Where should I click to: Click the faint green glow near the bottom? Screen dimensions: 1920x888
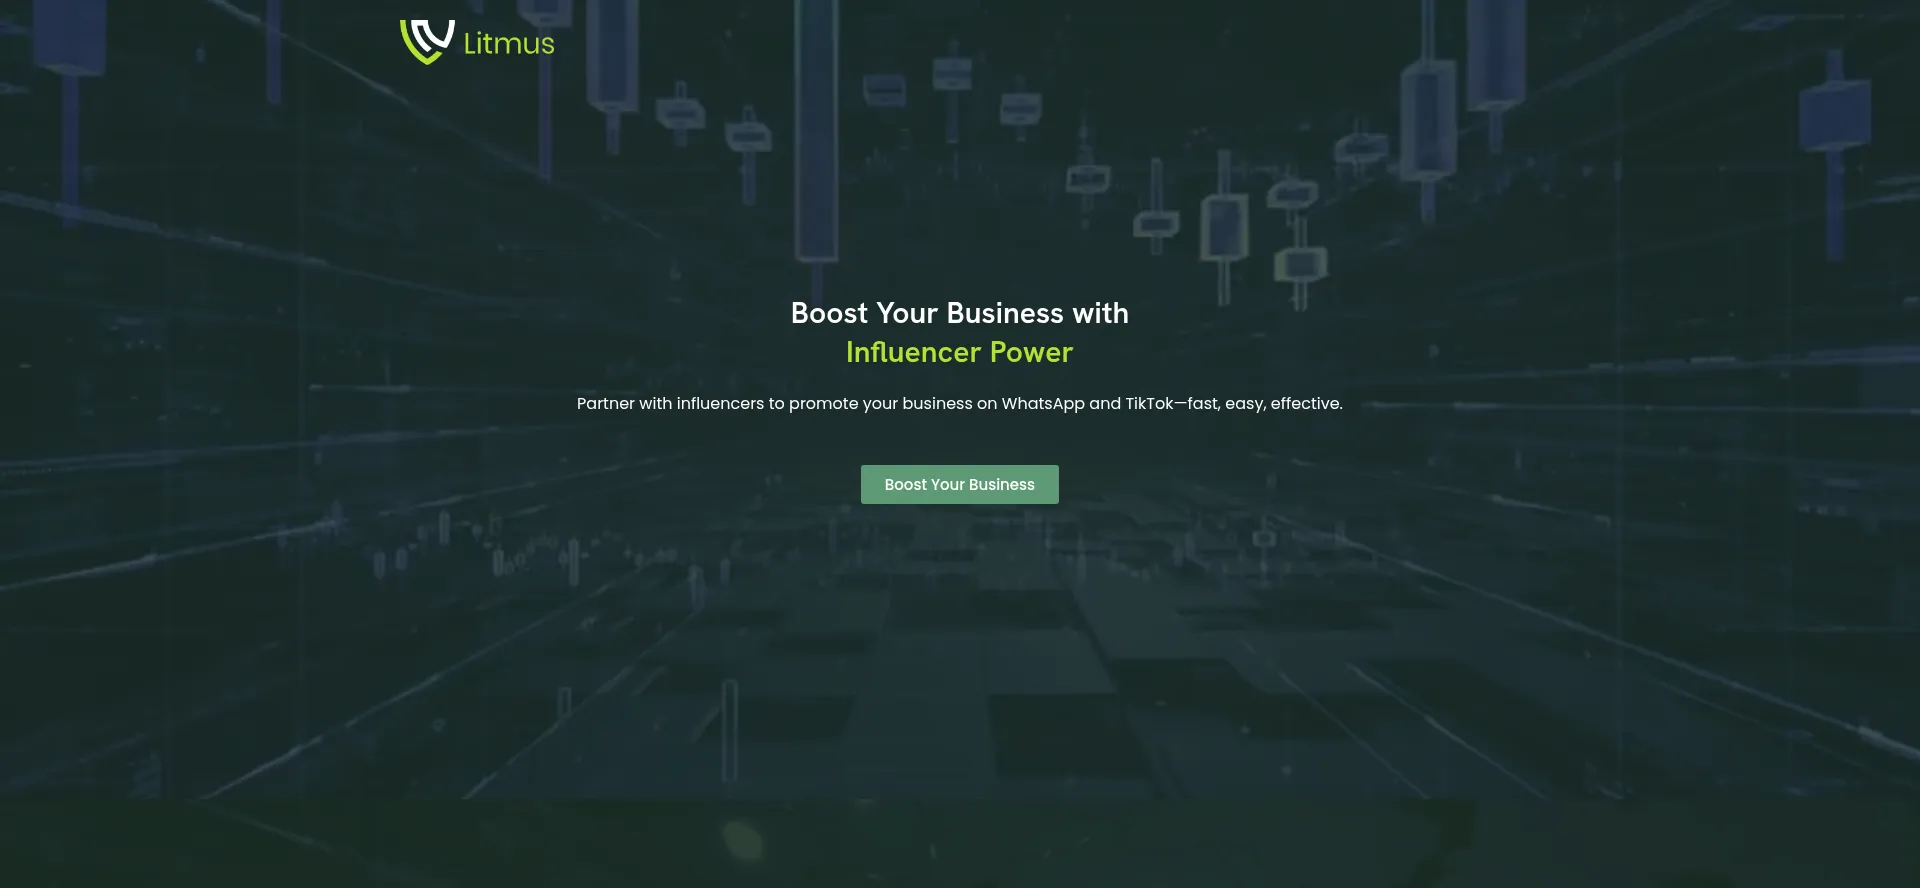pyautogui.click(x=742, y=838)
